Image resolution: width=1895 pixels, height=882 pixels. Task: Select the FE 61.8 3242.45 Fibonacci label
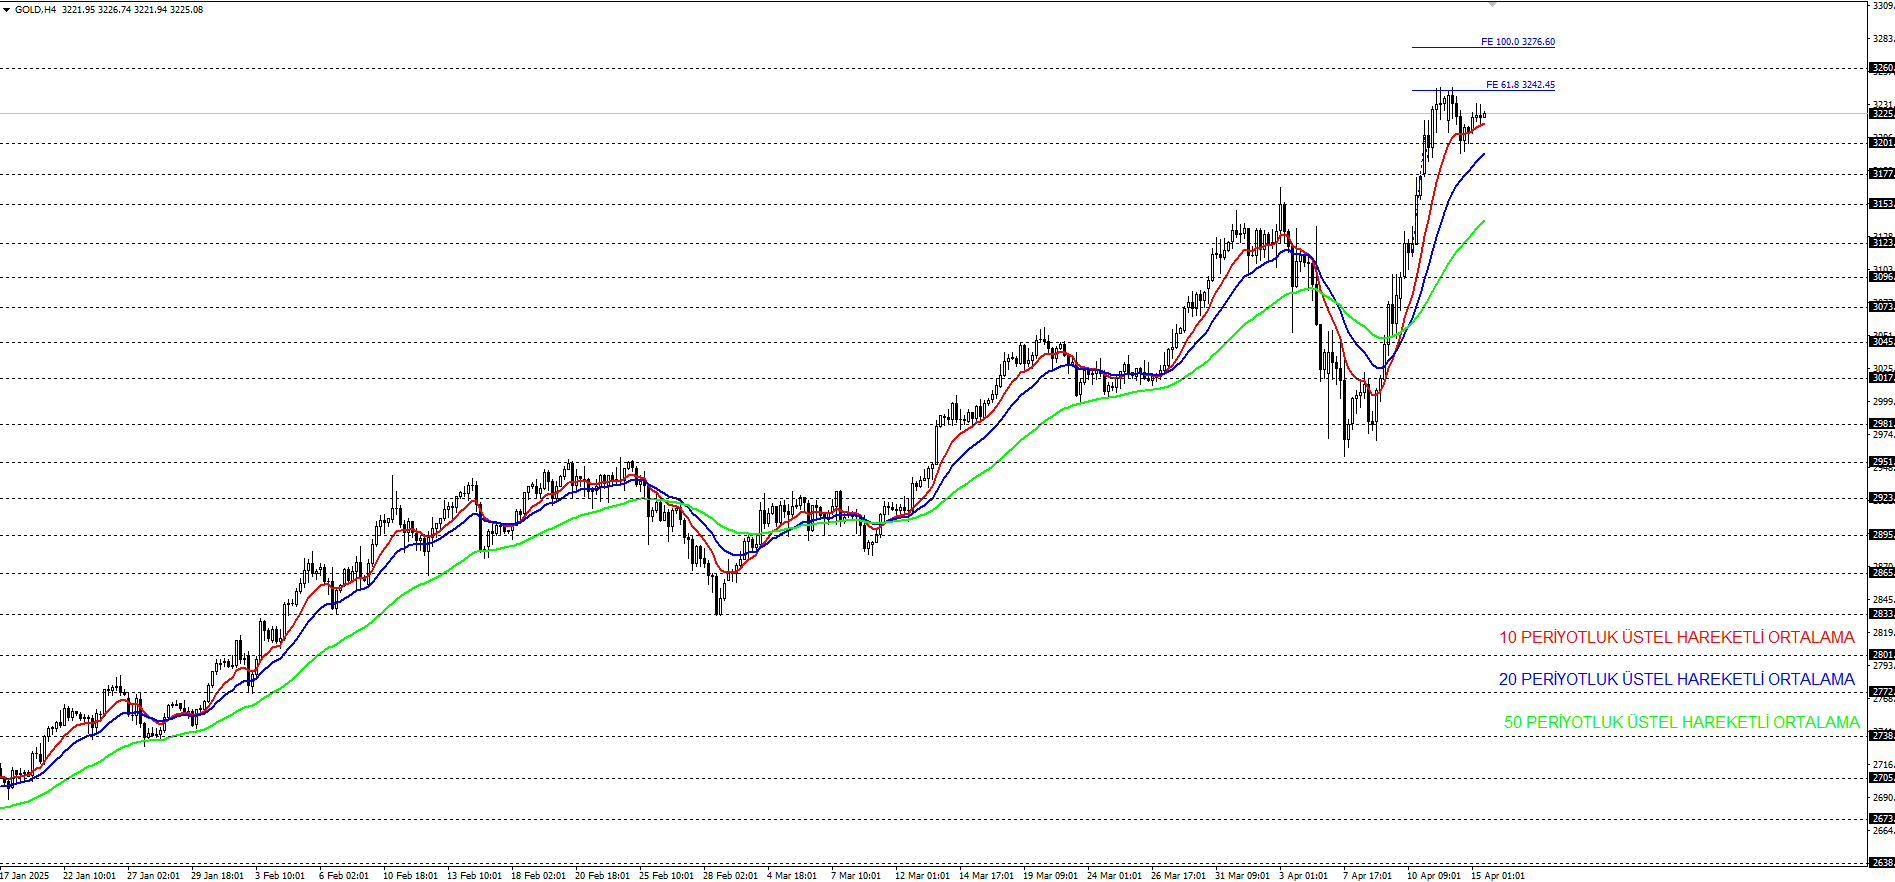(1520, 85)
